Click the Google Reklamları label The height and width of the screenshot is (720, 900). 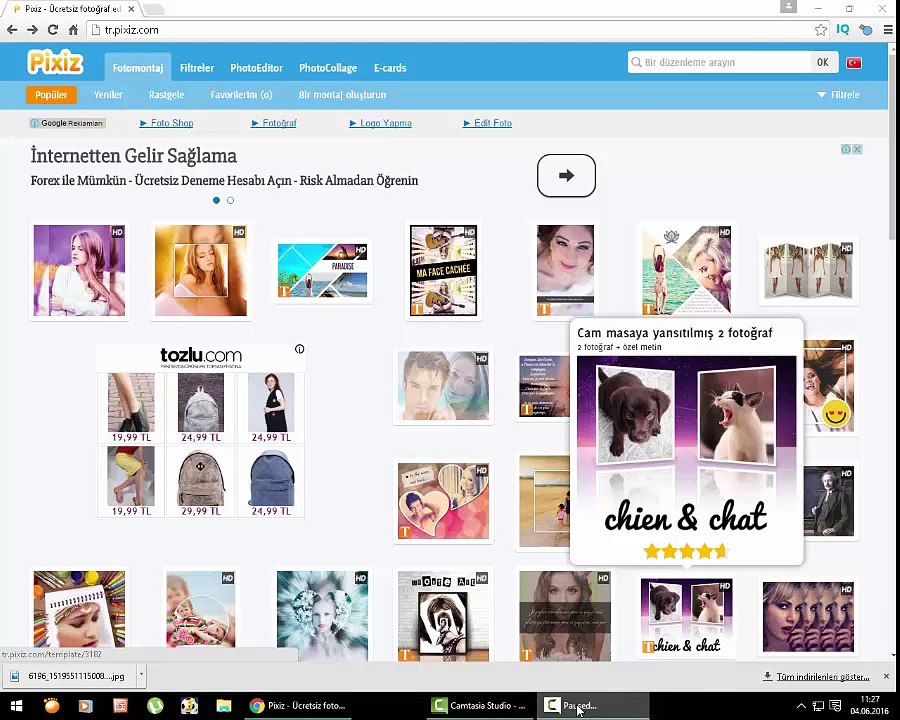(x=68, y=123)
